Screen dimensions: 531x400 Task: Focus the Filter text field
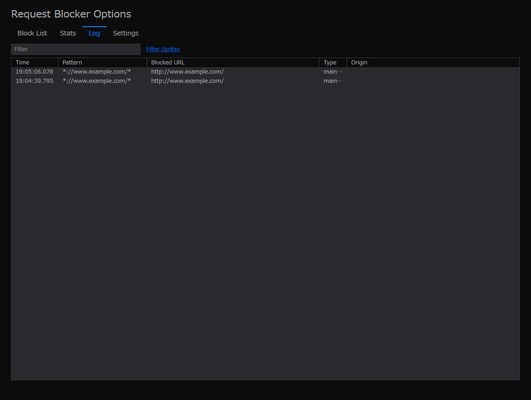pos(76,49)
